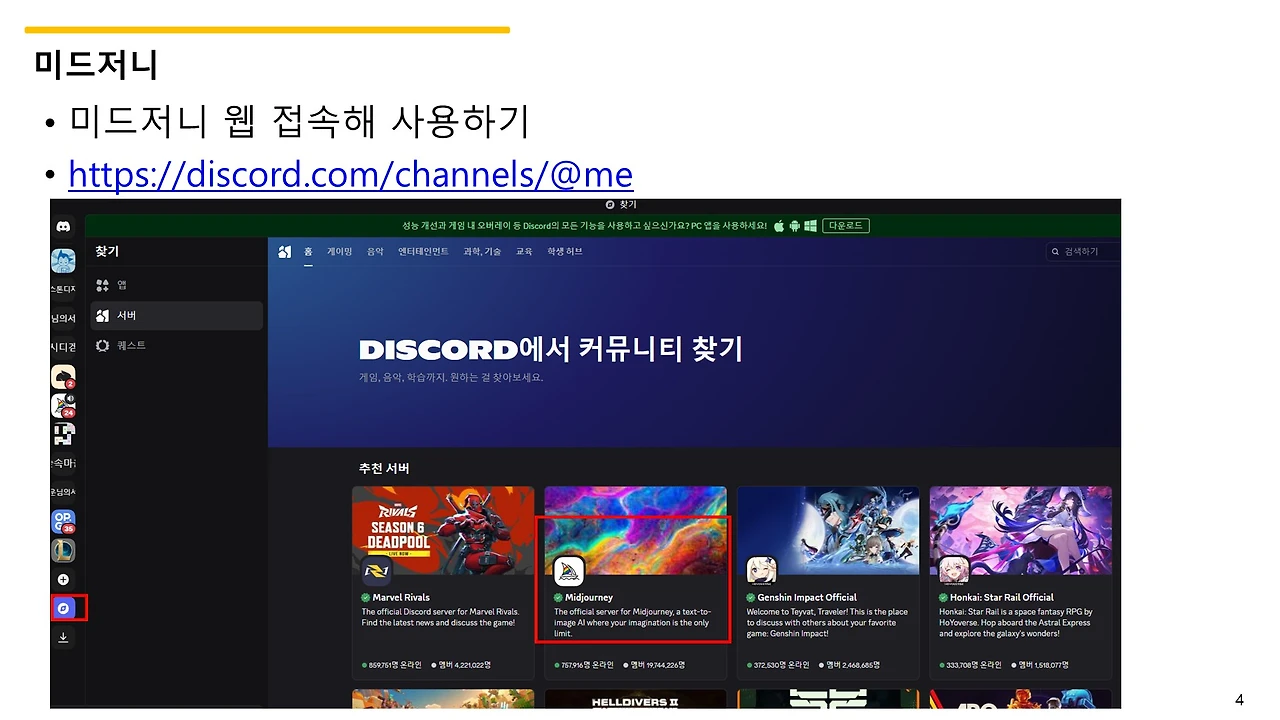The height and width of the screenshot is (720, 1280).
Task: Click the Apple platform icon in the banner
Action: click(779, 226)
